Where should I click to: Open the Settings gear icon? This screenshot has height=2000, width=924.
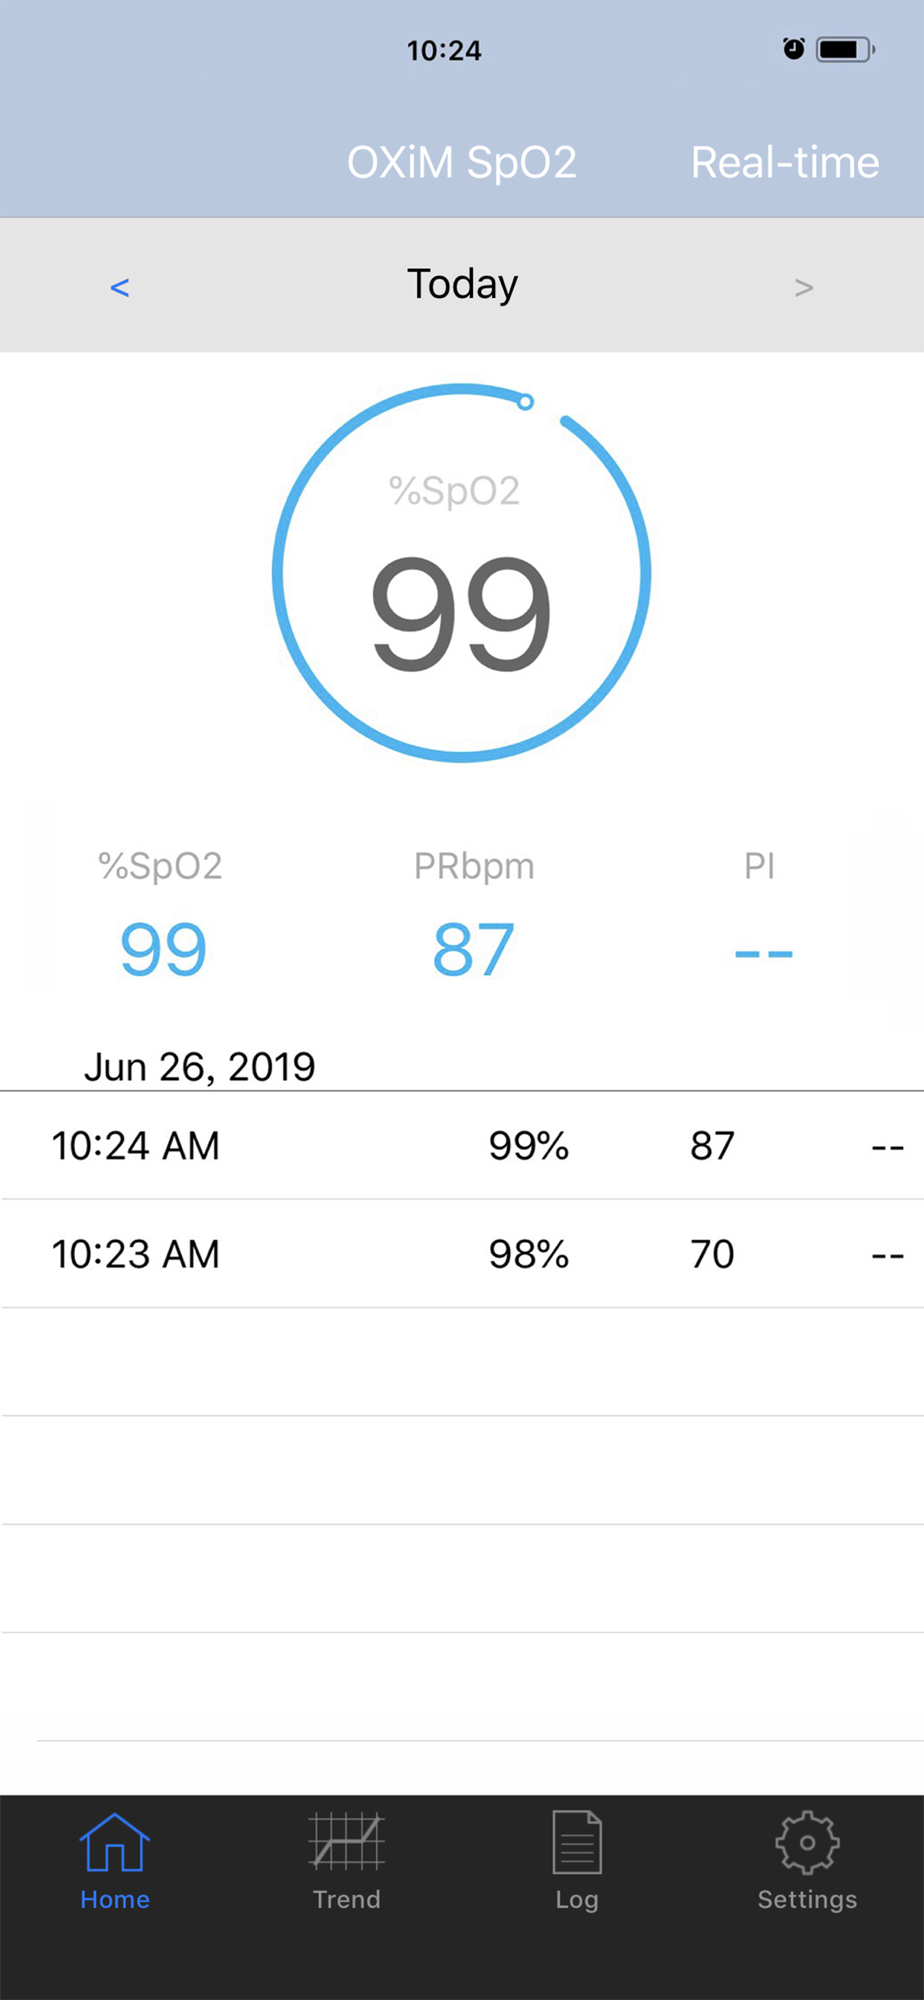pyautogui.click(x=807, y=1841)
